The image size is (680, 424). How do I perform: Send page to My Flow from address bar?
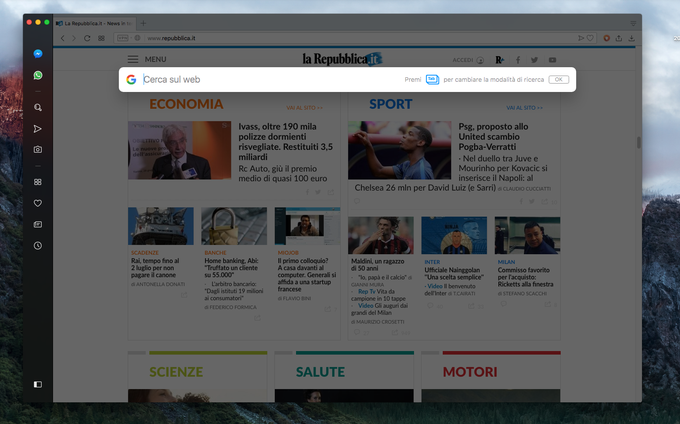pos(581,38)
